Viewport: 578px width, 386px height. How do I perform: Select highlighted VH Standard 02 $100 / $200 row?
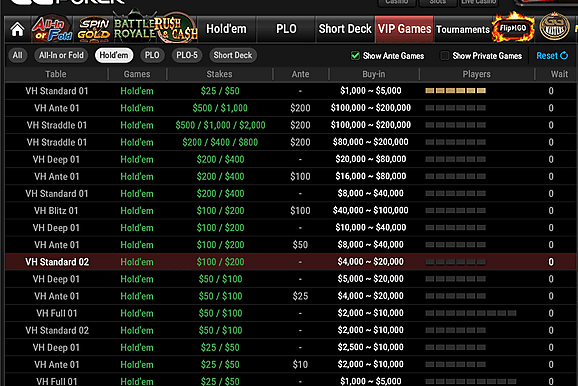pos(290,262)
